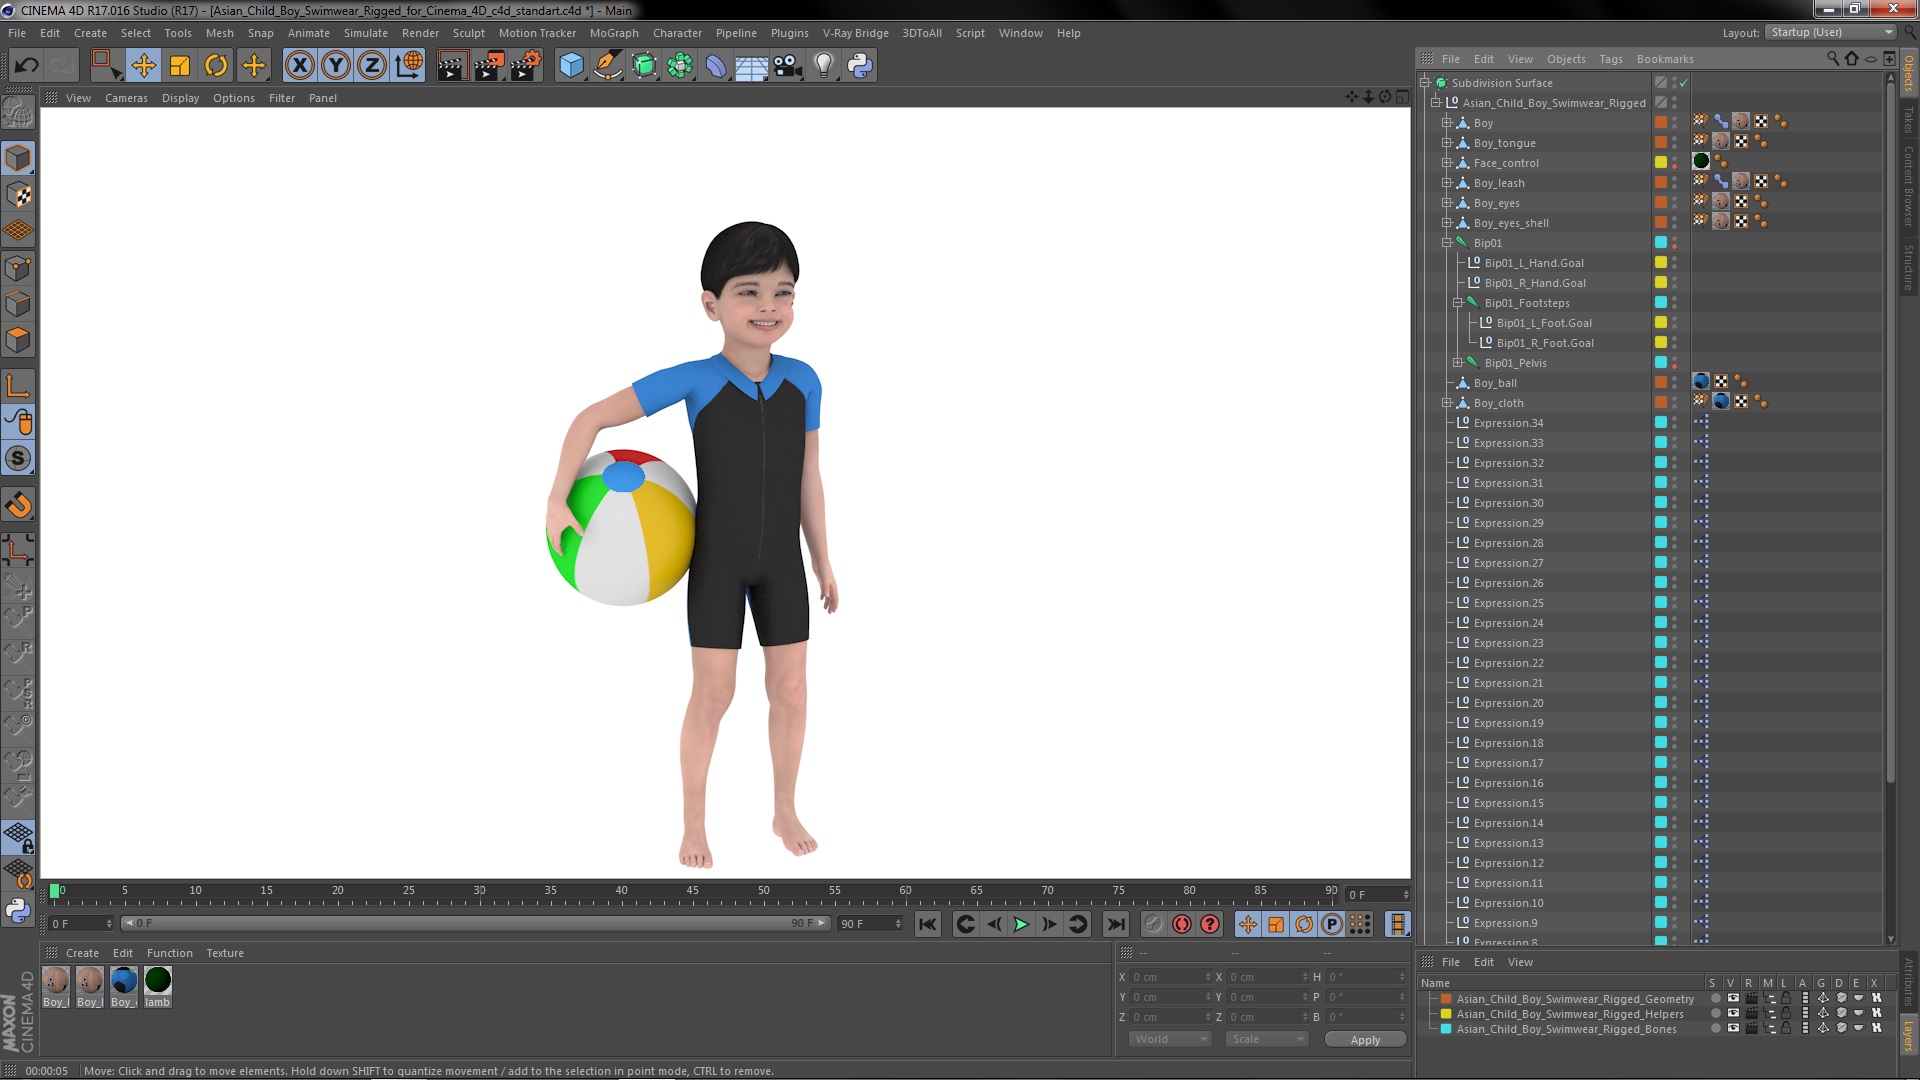Go to start of animation
Viewport: 1920px width, 1080px height.
coord(928,924)
